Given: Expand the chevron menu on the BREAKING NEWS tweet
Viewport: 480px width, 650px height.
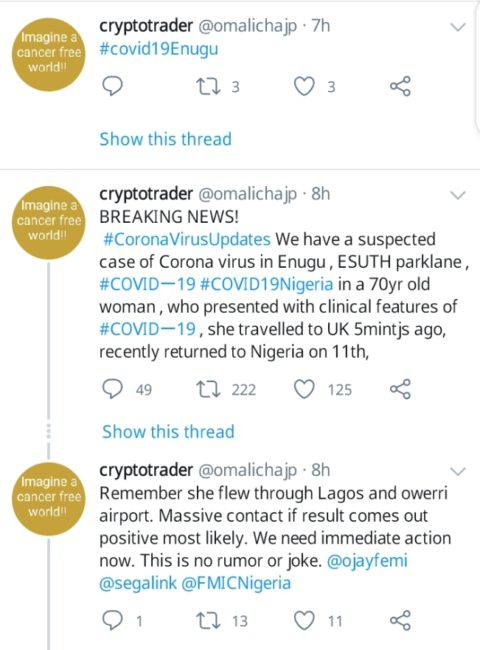Looking at the screenshot, I should click(x=458, y=195).
